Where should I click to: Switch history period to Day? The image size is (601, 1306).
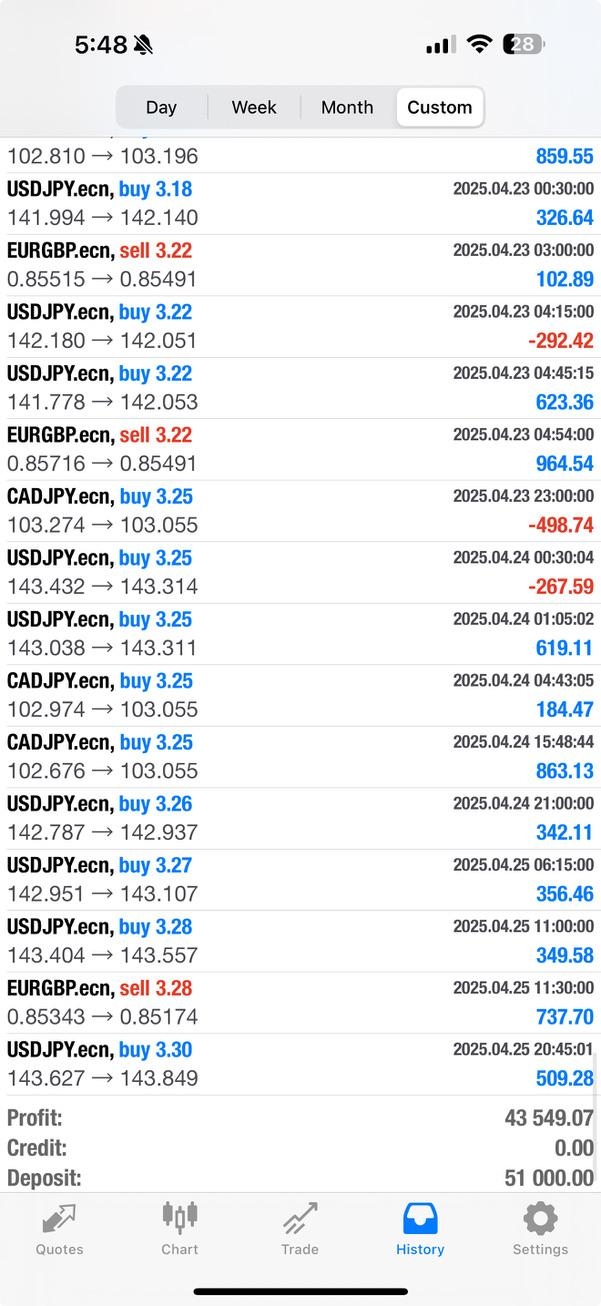coord(161,107)
